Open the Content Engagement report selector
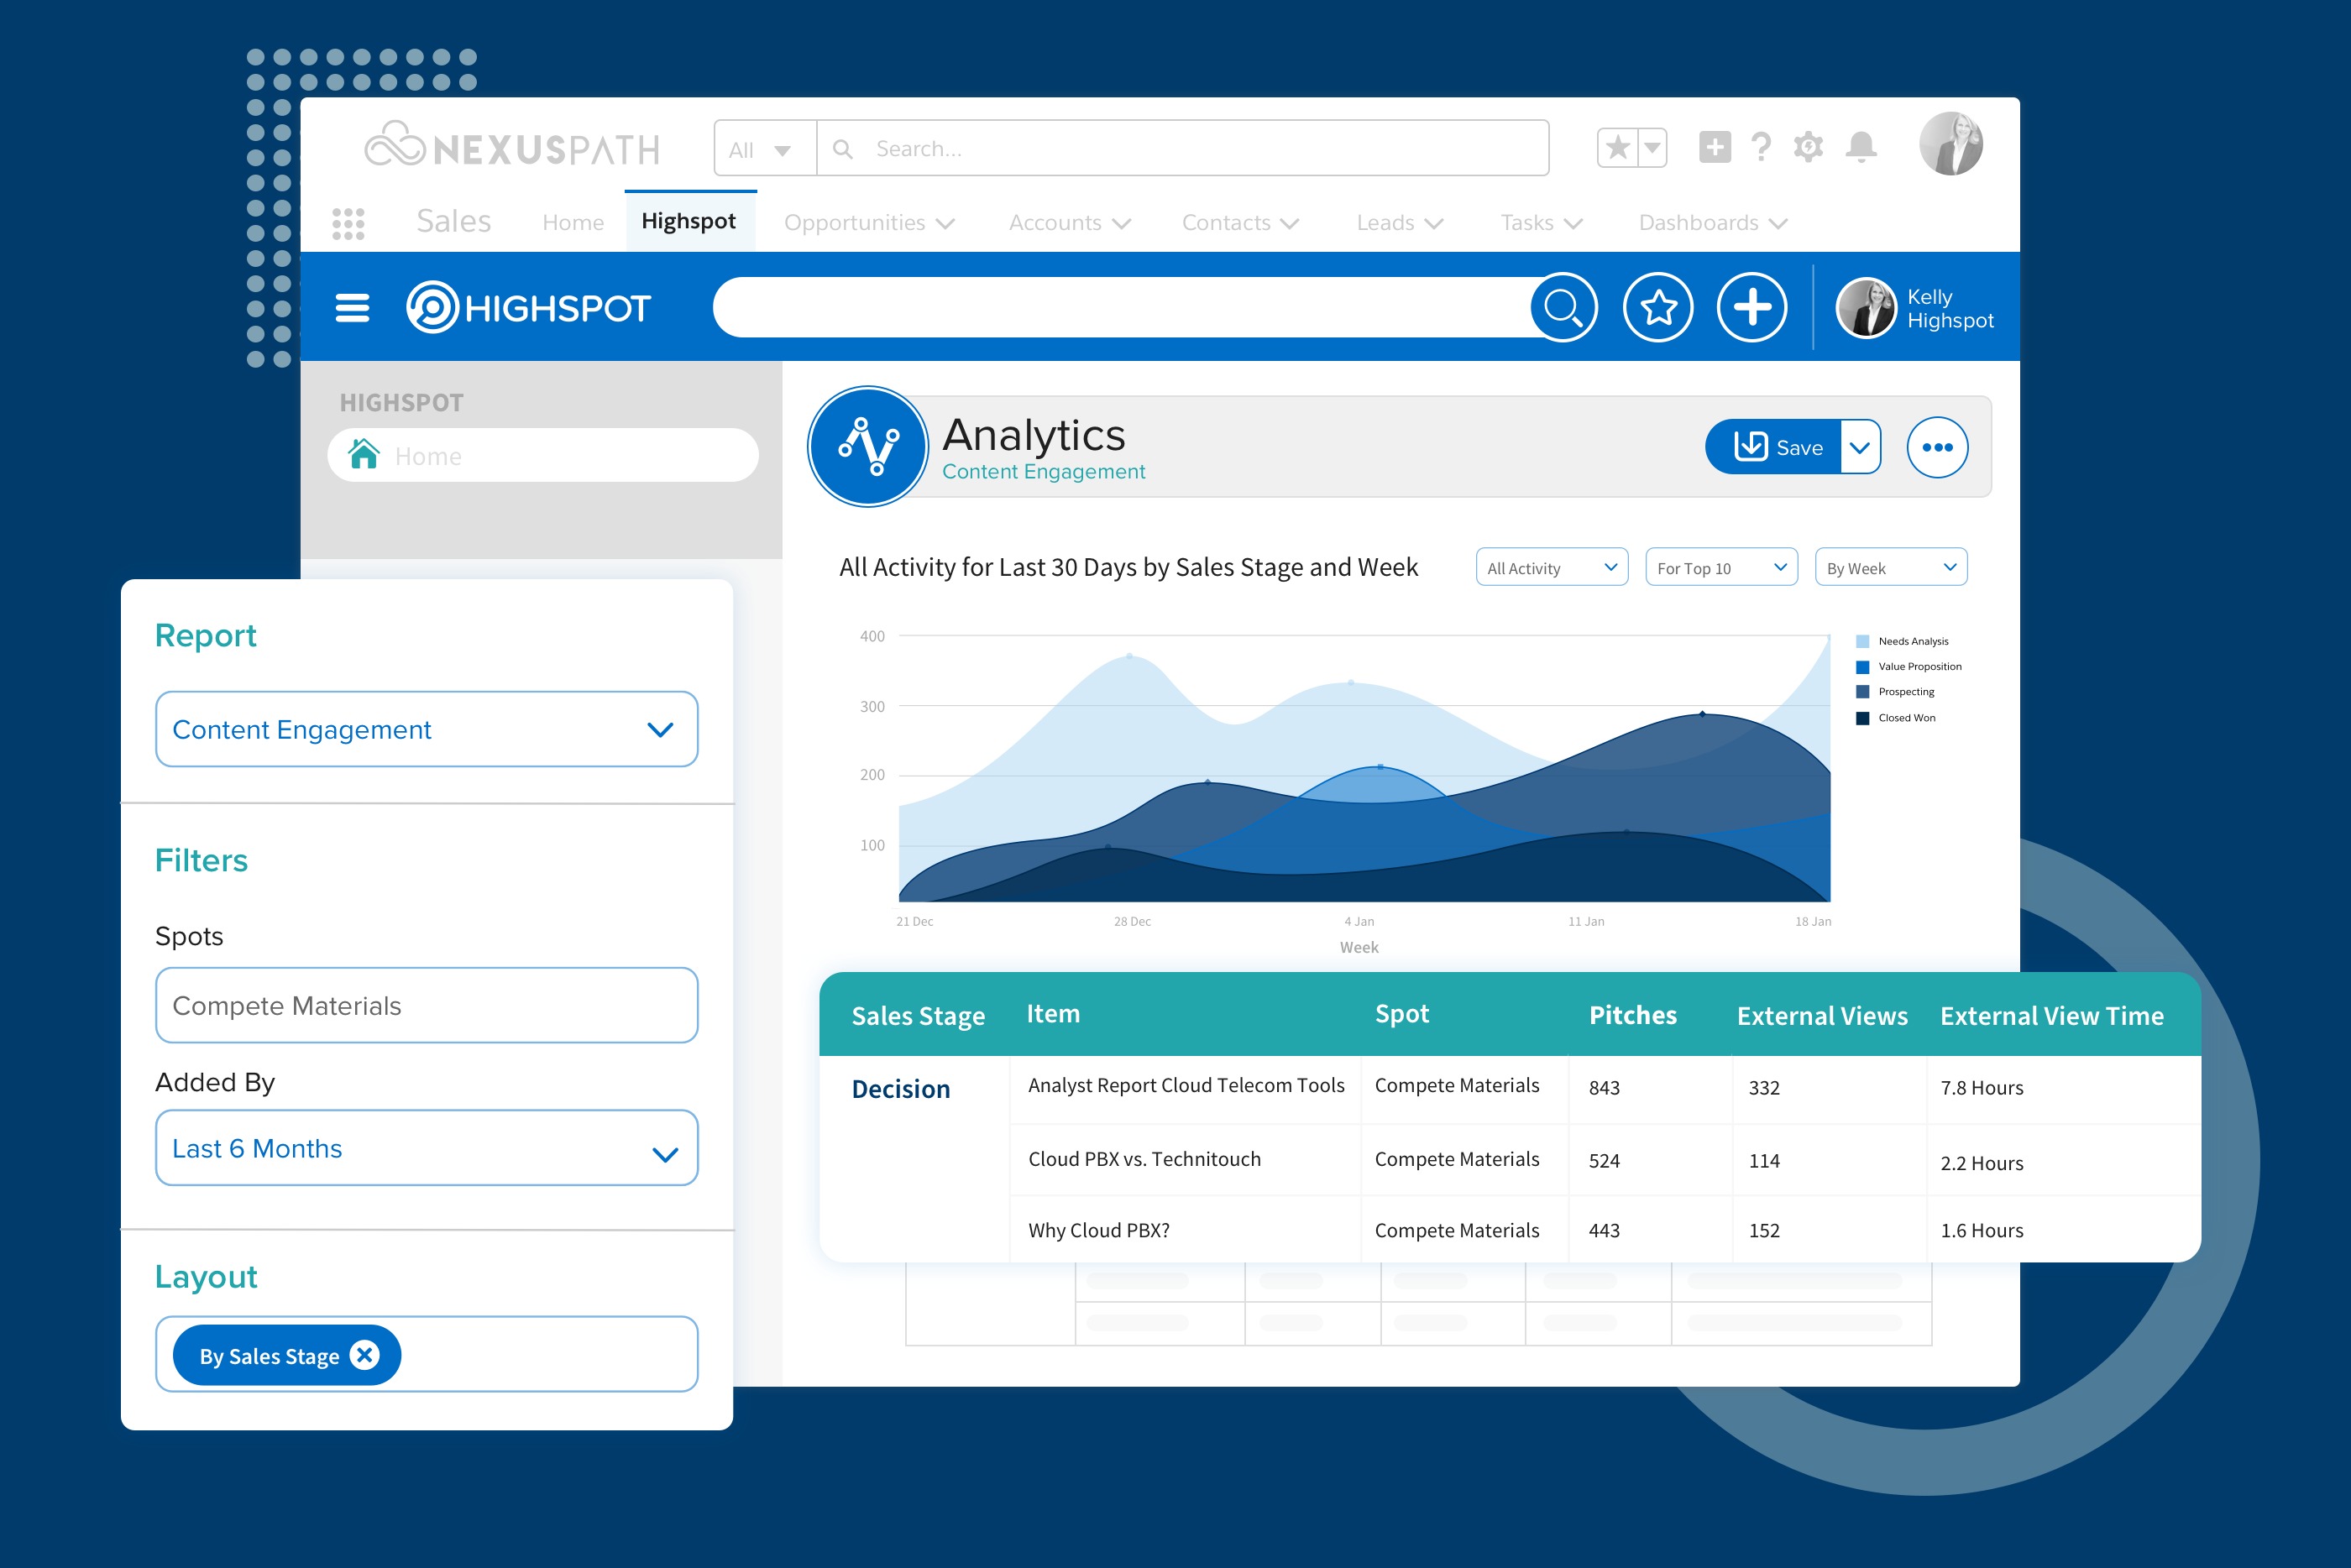 (426, 729)
